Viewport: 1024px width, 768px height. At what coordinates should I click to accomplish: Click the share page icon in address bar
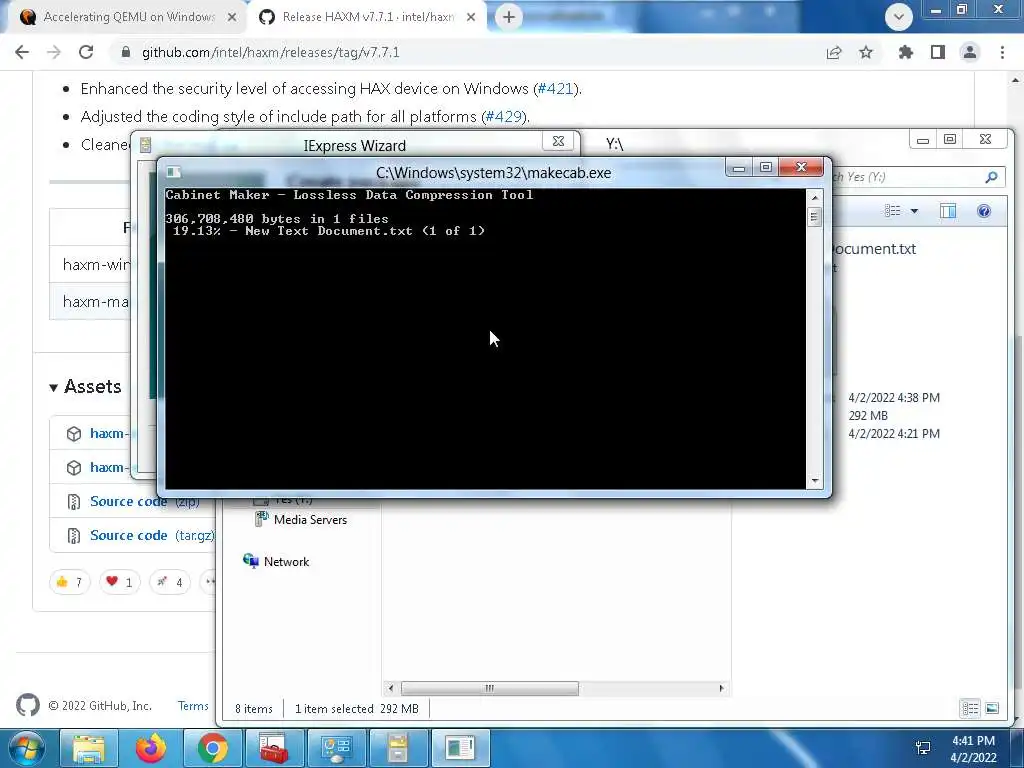click(x=834, y=52)
